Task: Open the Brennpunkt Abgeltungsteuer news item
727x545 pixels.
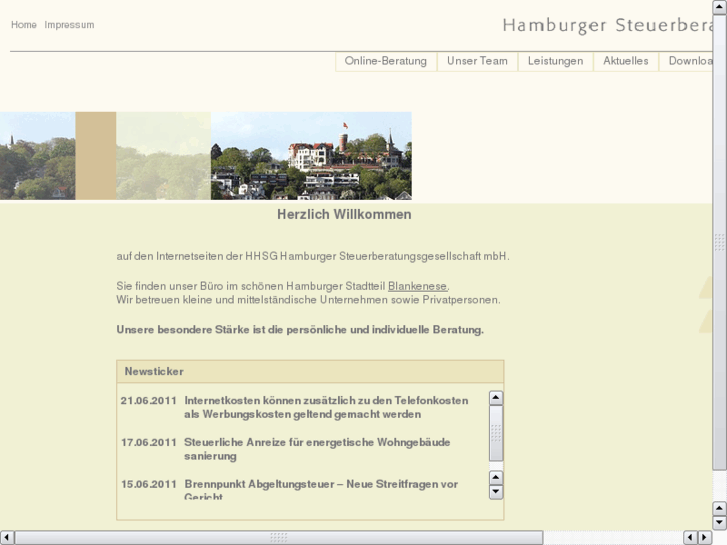Action: pos(321,490)
